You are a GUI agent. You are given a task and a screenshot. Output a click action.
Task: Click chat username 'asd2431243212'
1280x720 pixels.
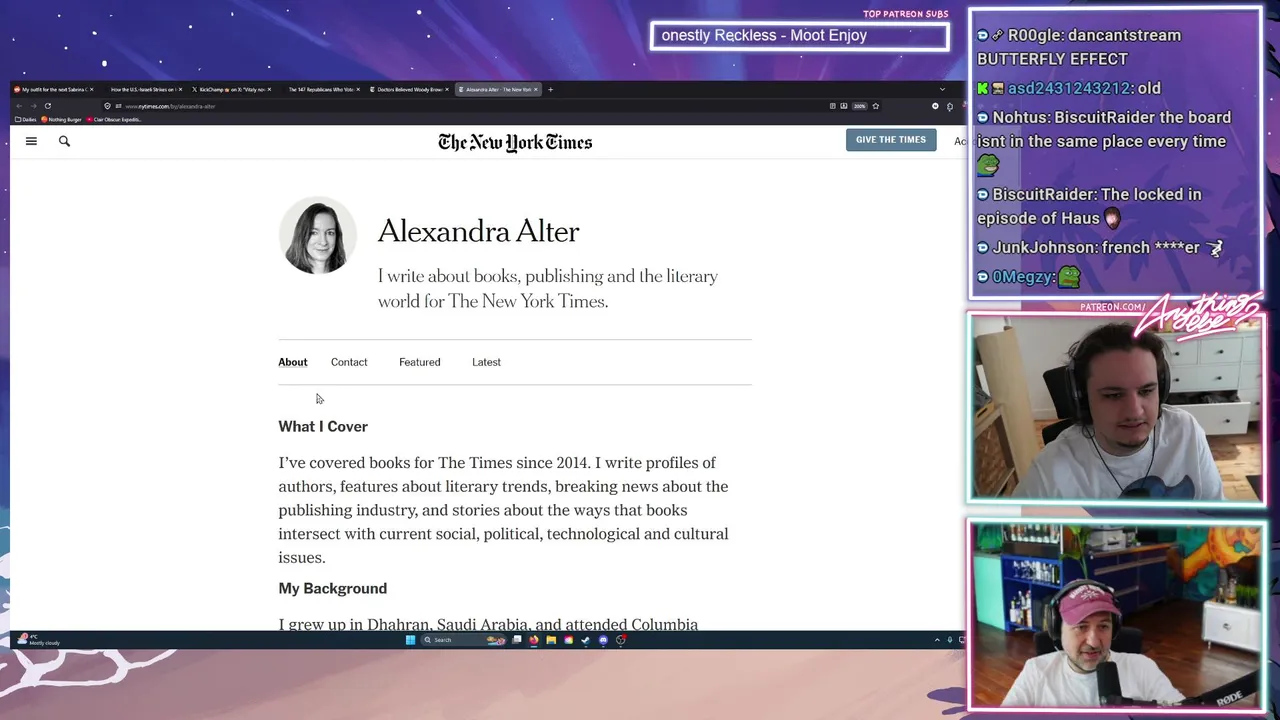[x=1069, y=88]
